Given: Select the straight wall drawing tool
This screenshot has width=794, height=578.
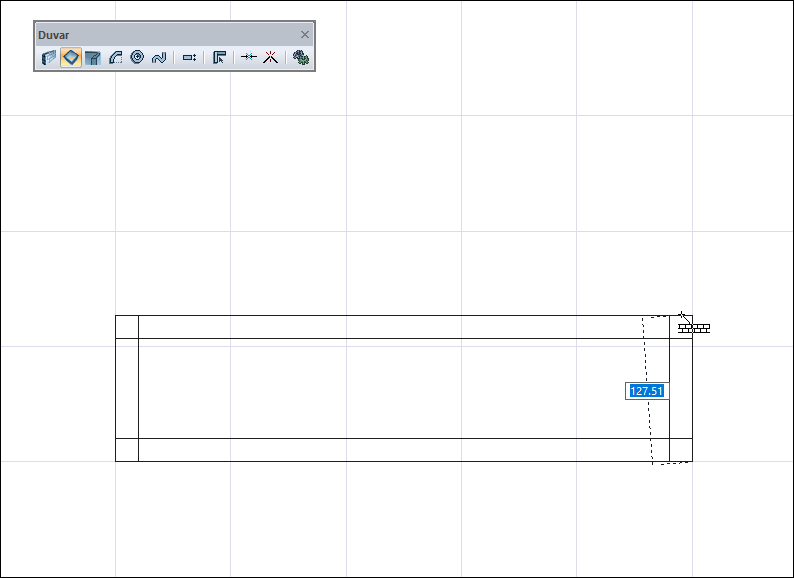Looking at the screenshot, I should 49,58.
